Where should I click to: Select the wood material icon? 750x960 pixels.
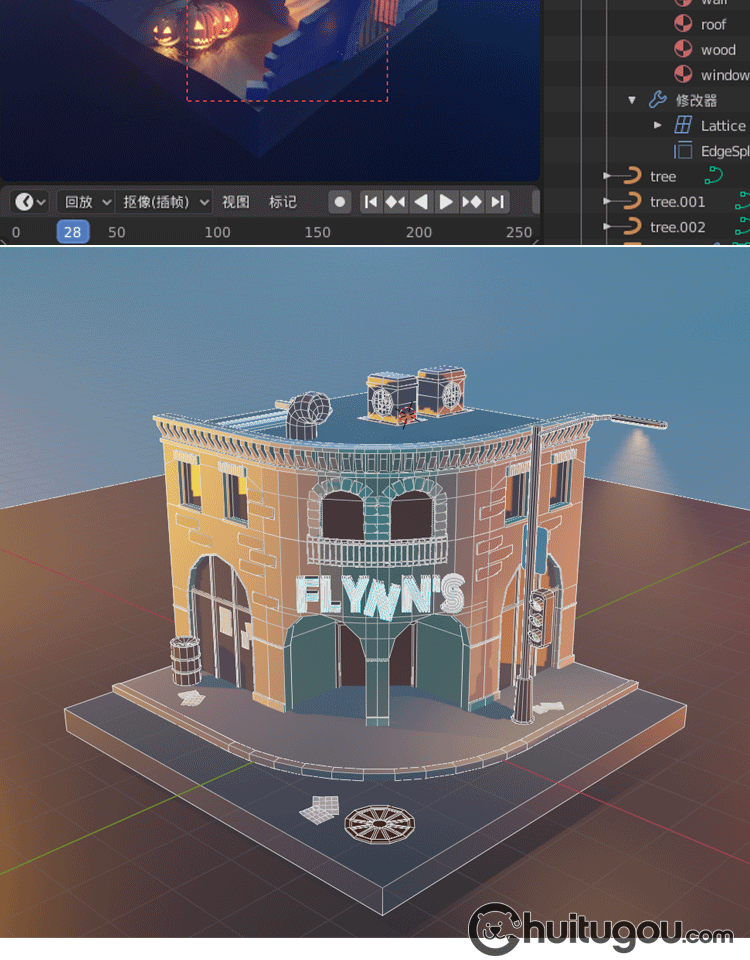pyautogui.click(x=683, y=49)
